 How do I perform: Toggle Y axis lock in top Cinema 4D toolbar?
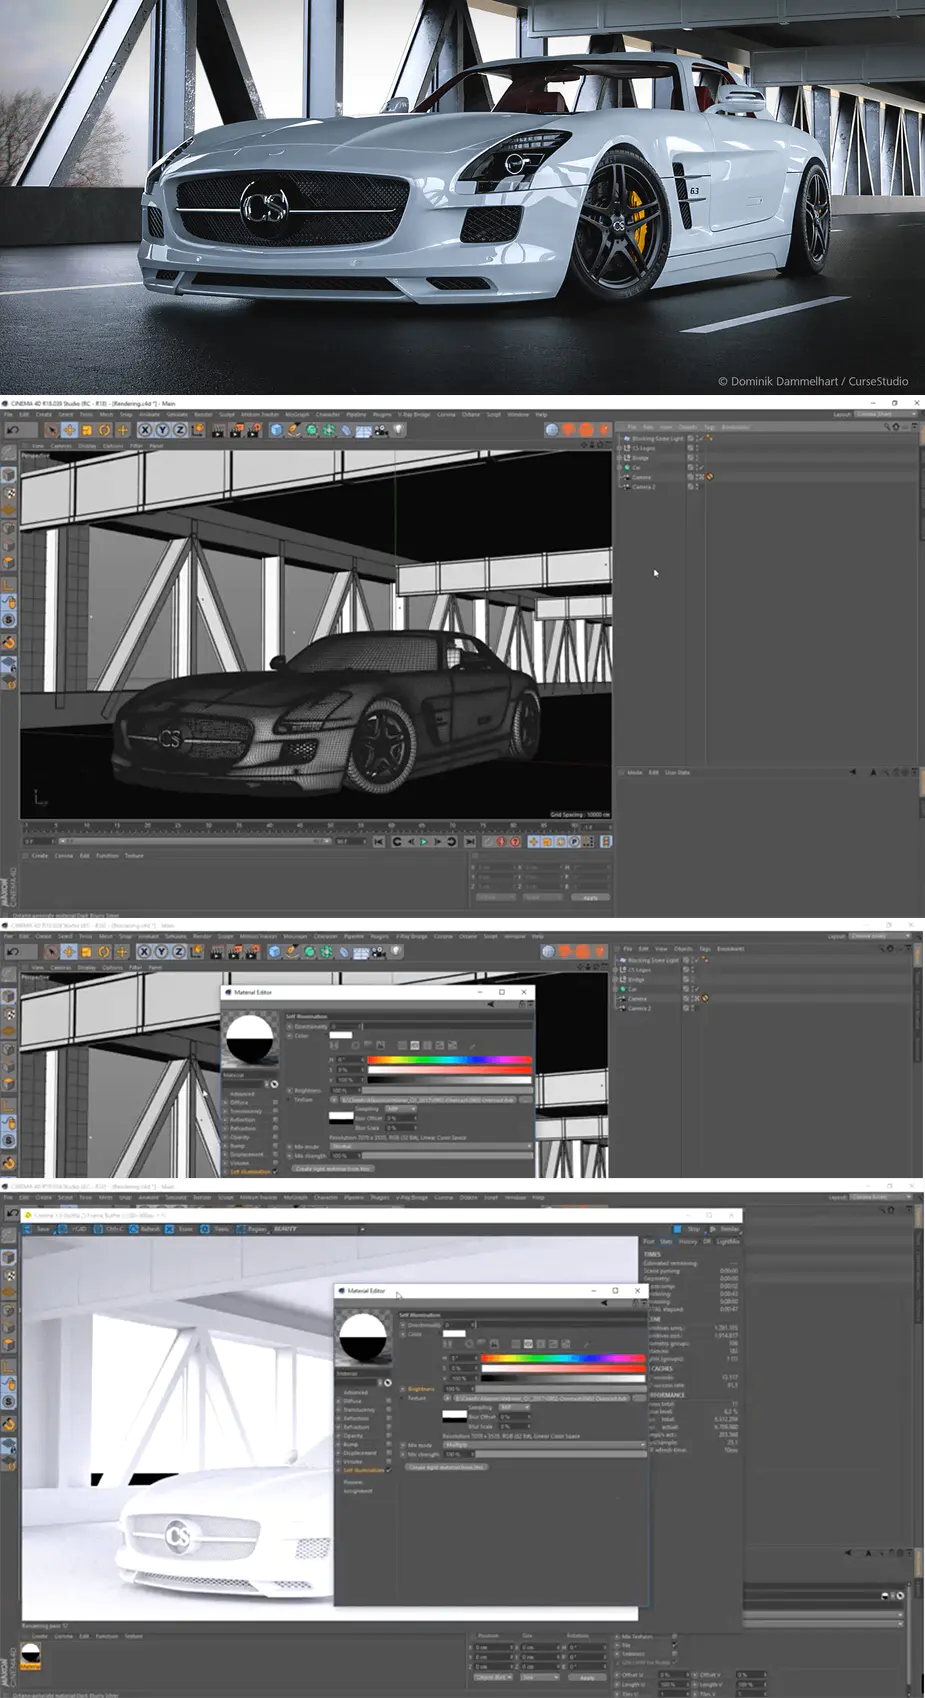pos(162,430)
